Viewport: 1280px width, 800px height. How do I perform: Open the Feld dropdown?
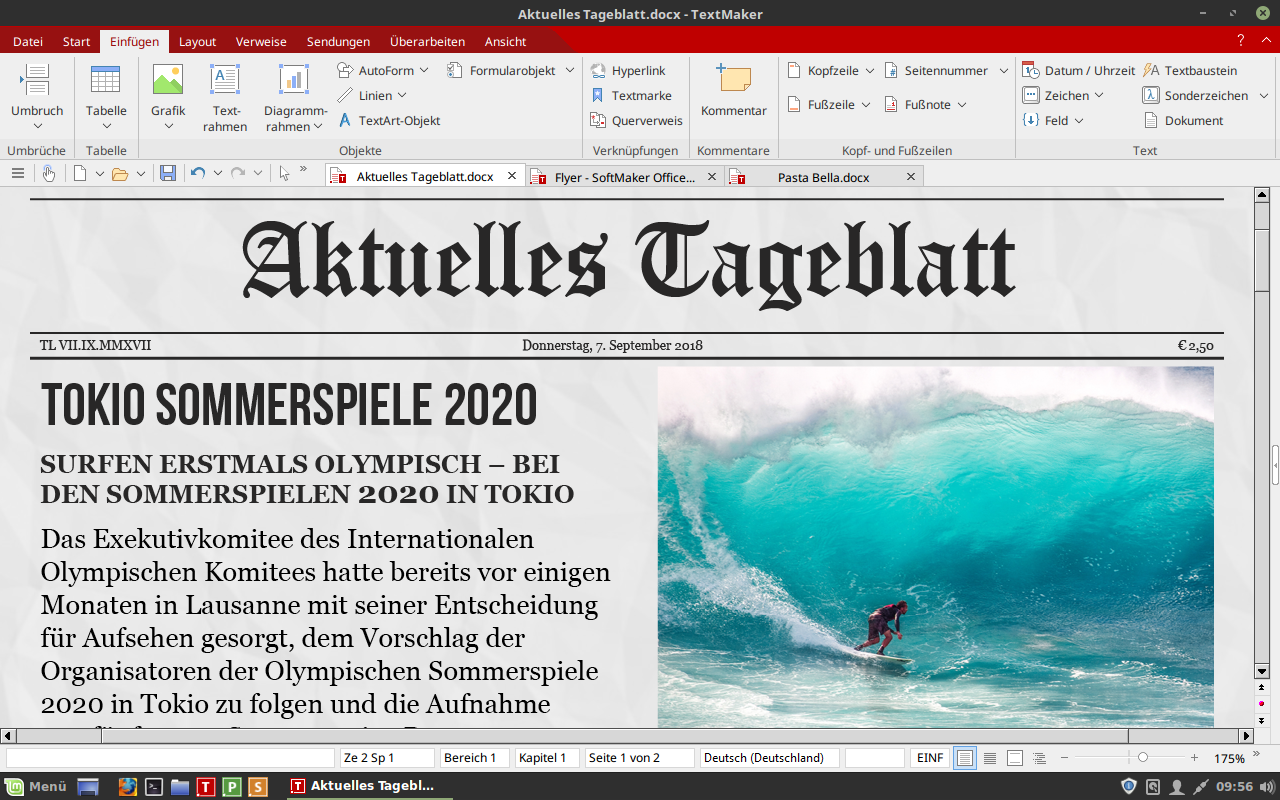[x=1079, y=121]
